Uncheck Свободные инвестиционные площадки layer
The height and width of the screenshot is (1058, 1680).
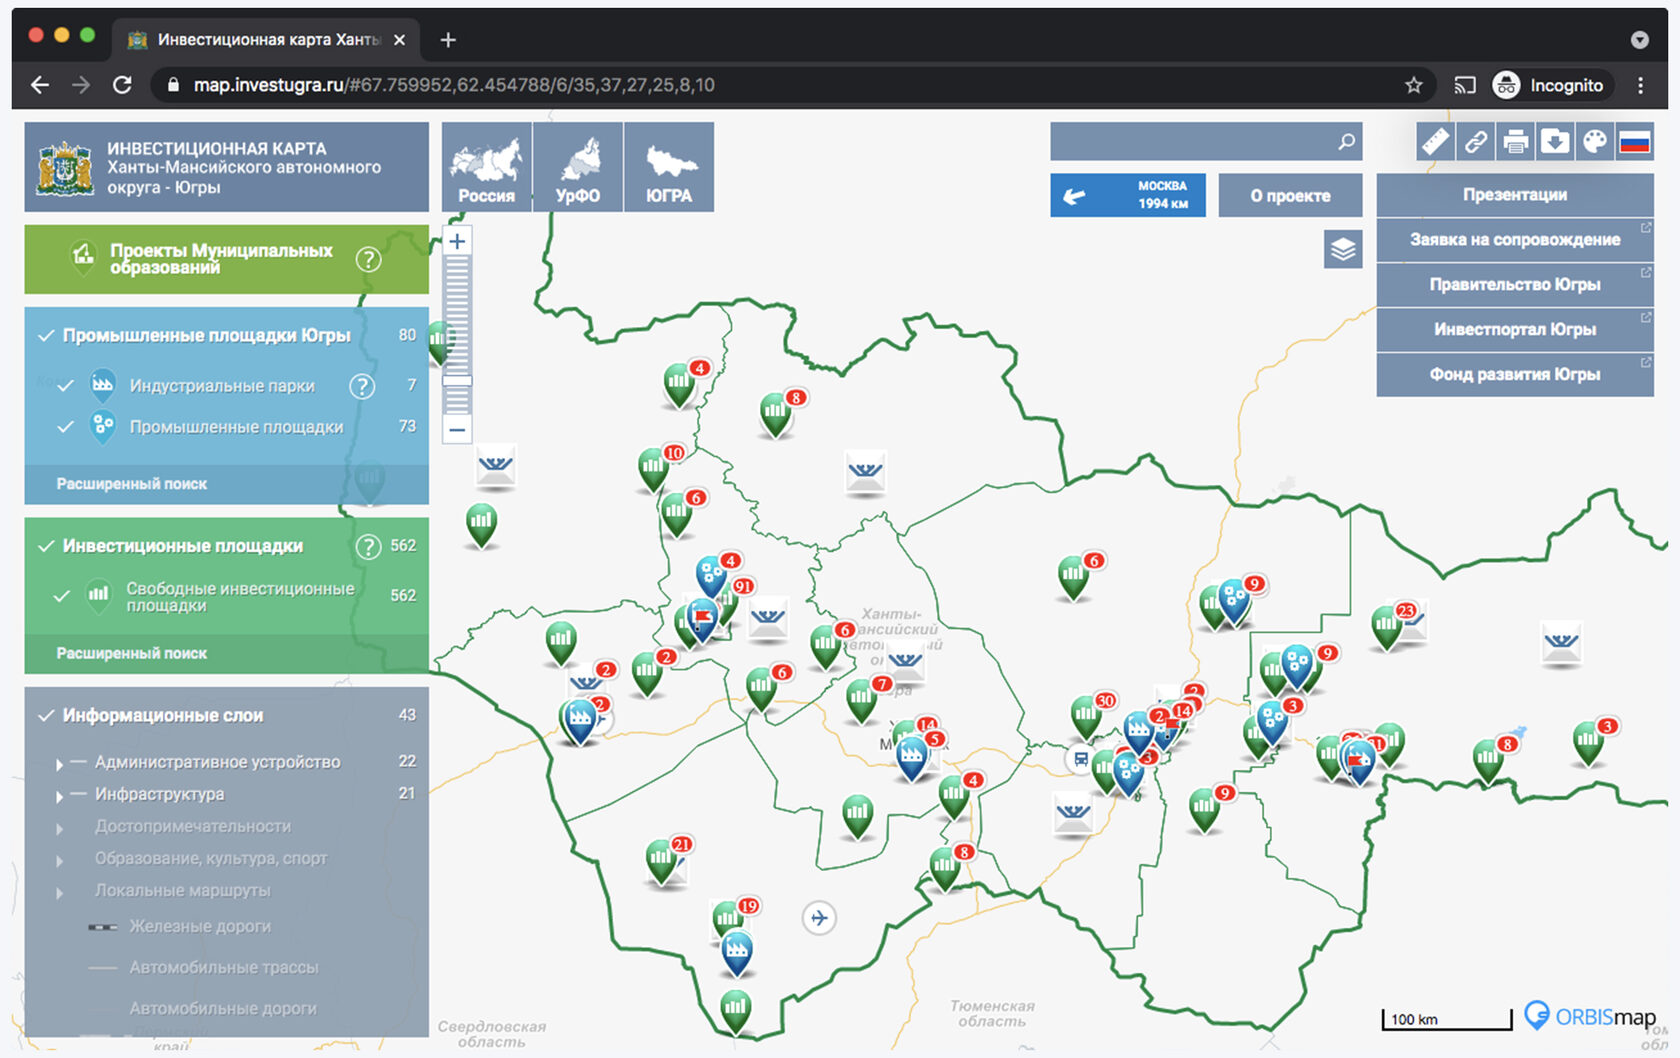pyautogui.click(x=62, y=596)
